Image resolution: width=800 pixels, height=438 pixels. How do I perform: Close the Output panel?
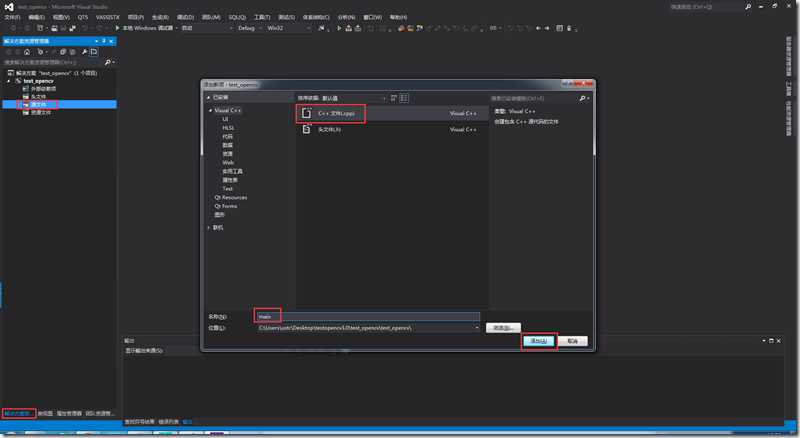tap(779, 340)
